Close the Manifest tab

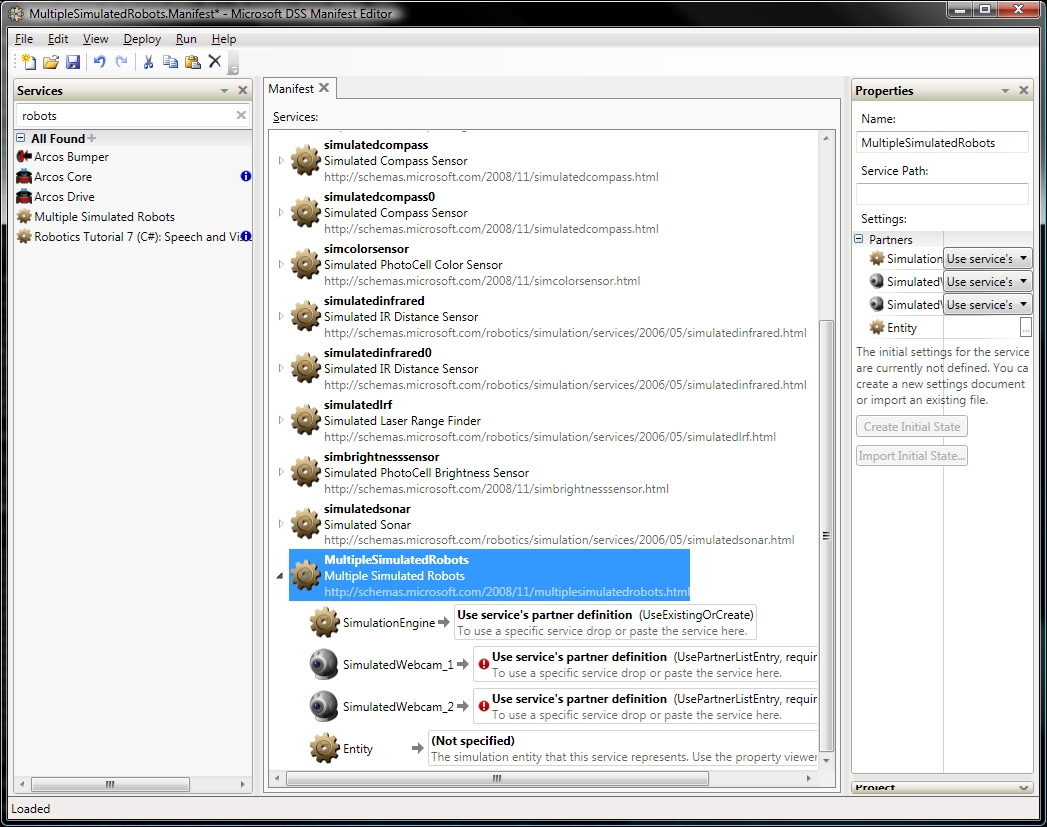pos(324,87)
